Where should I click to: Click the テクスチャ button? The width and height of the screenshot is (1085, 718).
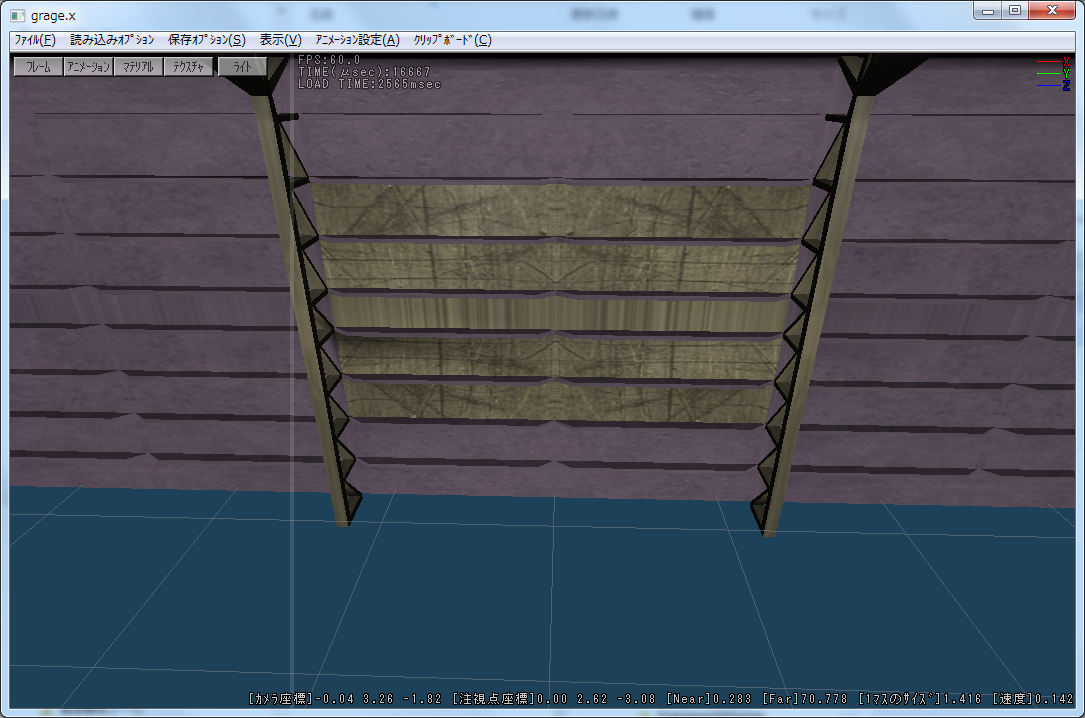click(188, 67)
